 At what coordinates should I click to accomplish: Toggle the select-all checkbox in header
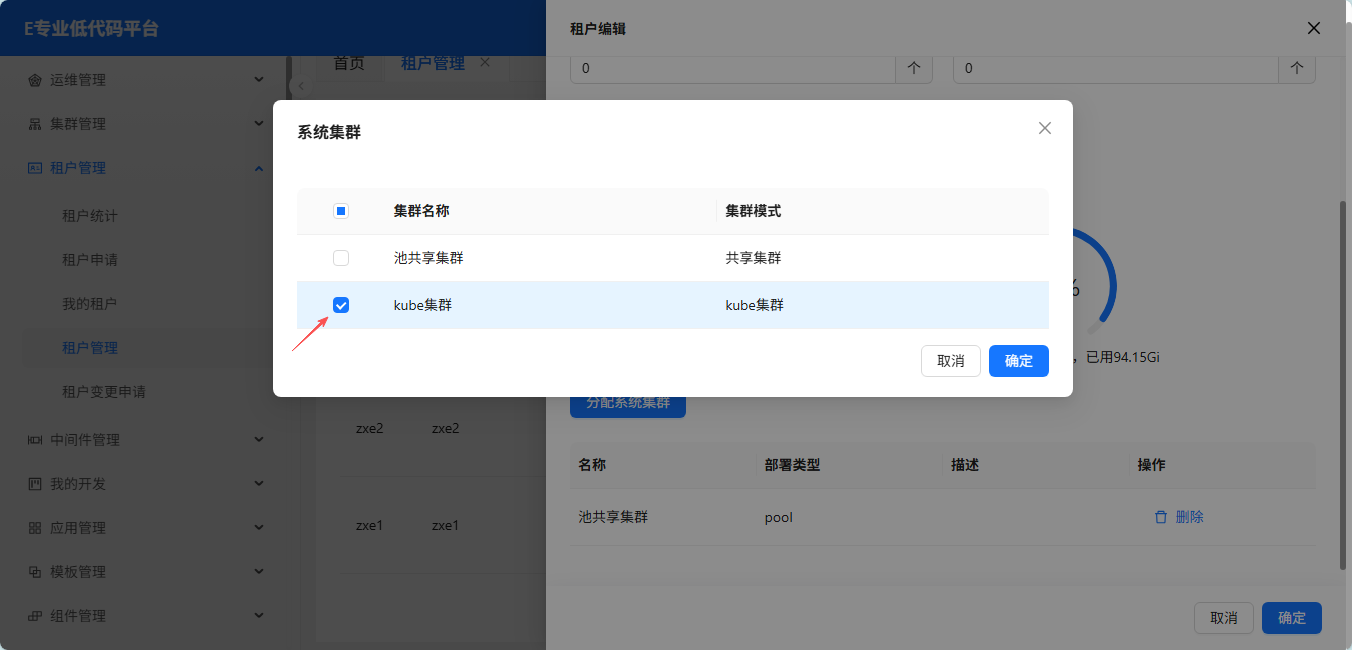click(x=341, y=211)
